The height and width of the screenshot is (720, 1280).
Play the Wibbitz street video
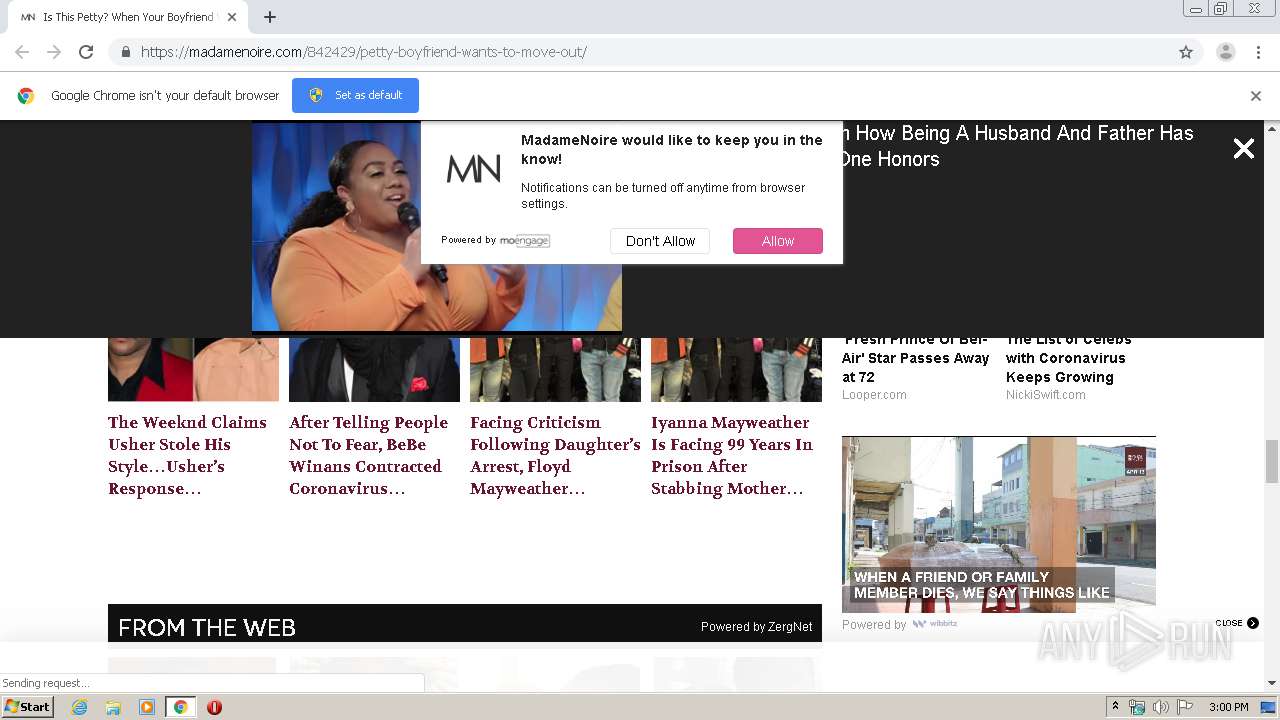coord(999,524)
